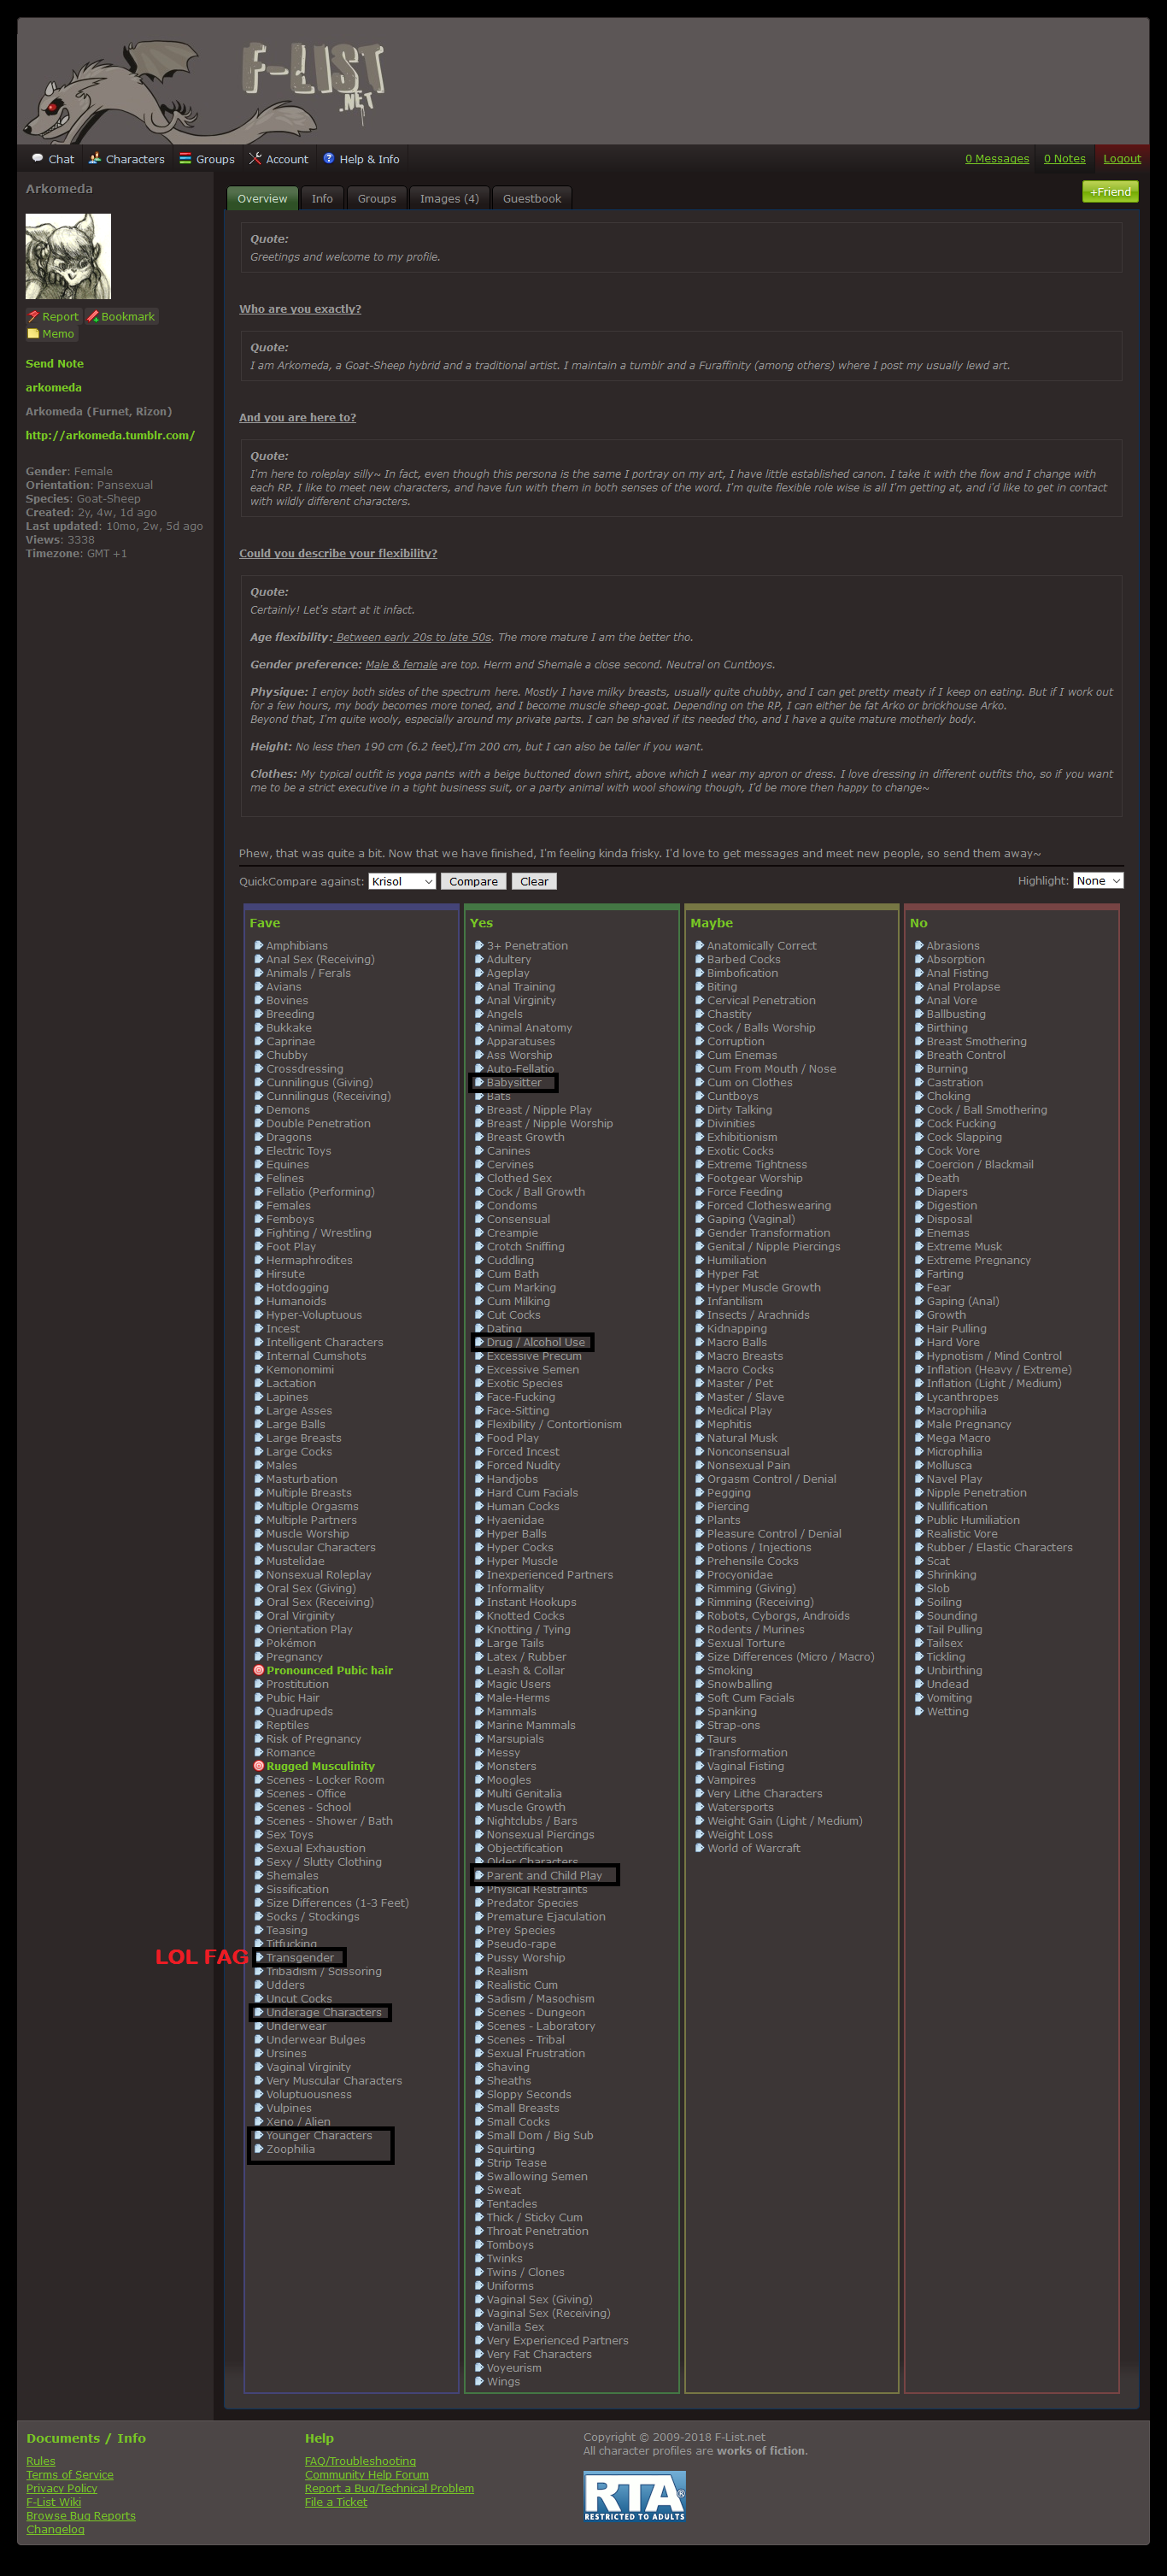Open the FAQ/Troubleshooting link
Screen dimensions: 1167x2576
pos(360,2461)
